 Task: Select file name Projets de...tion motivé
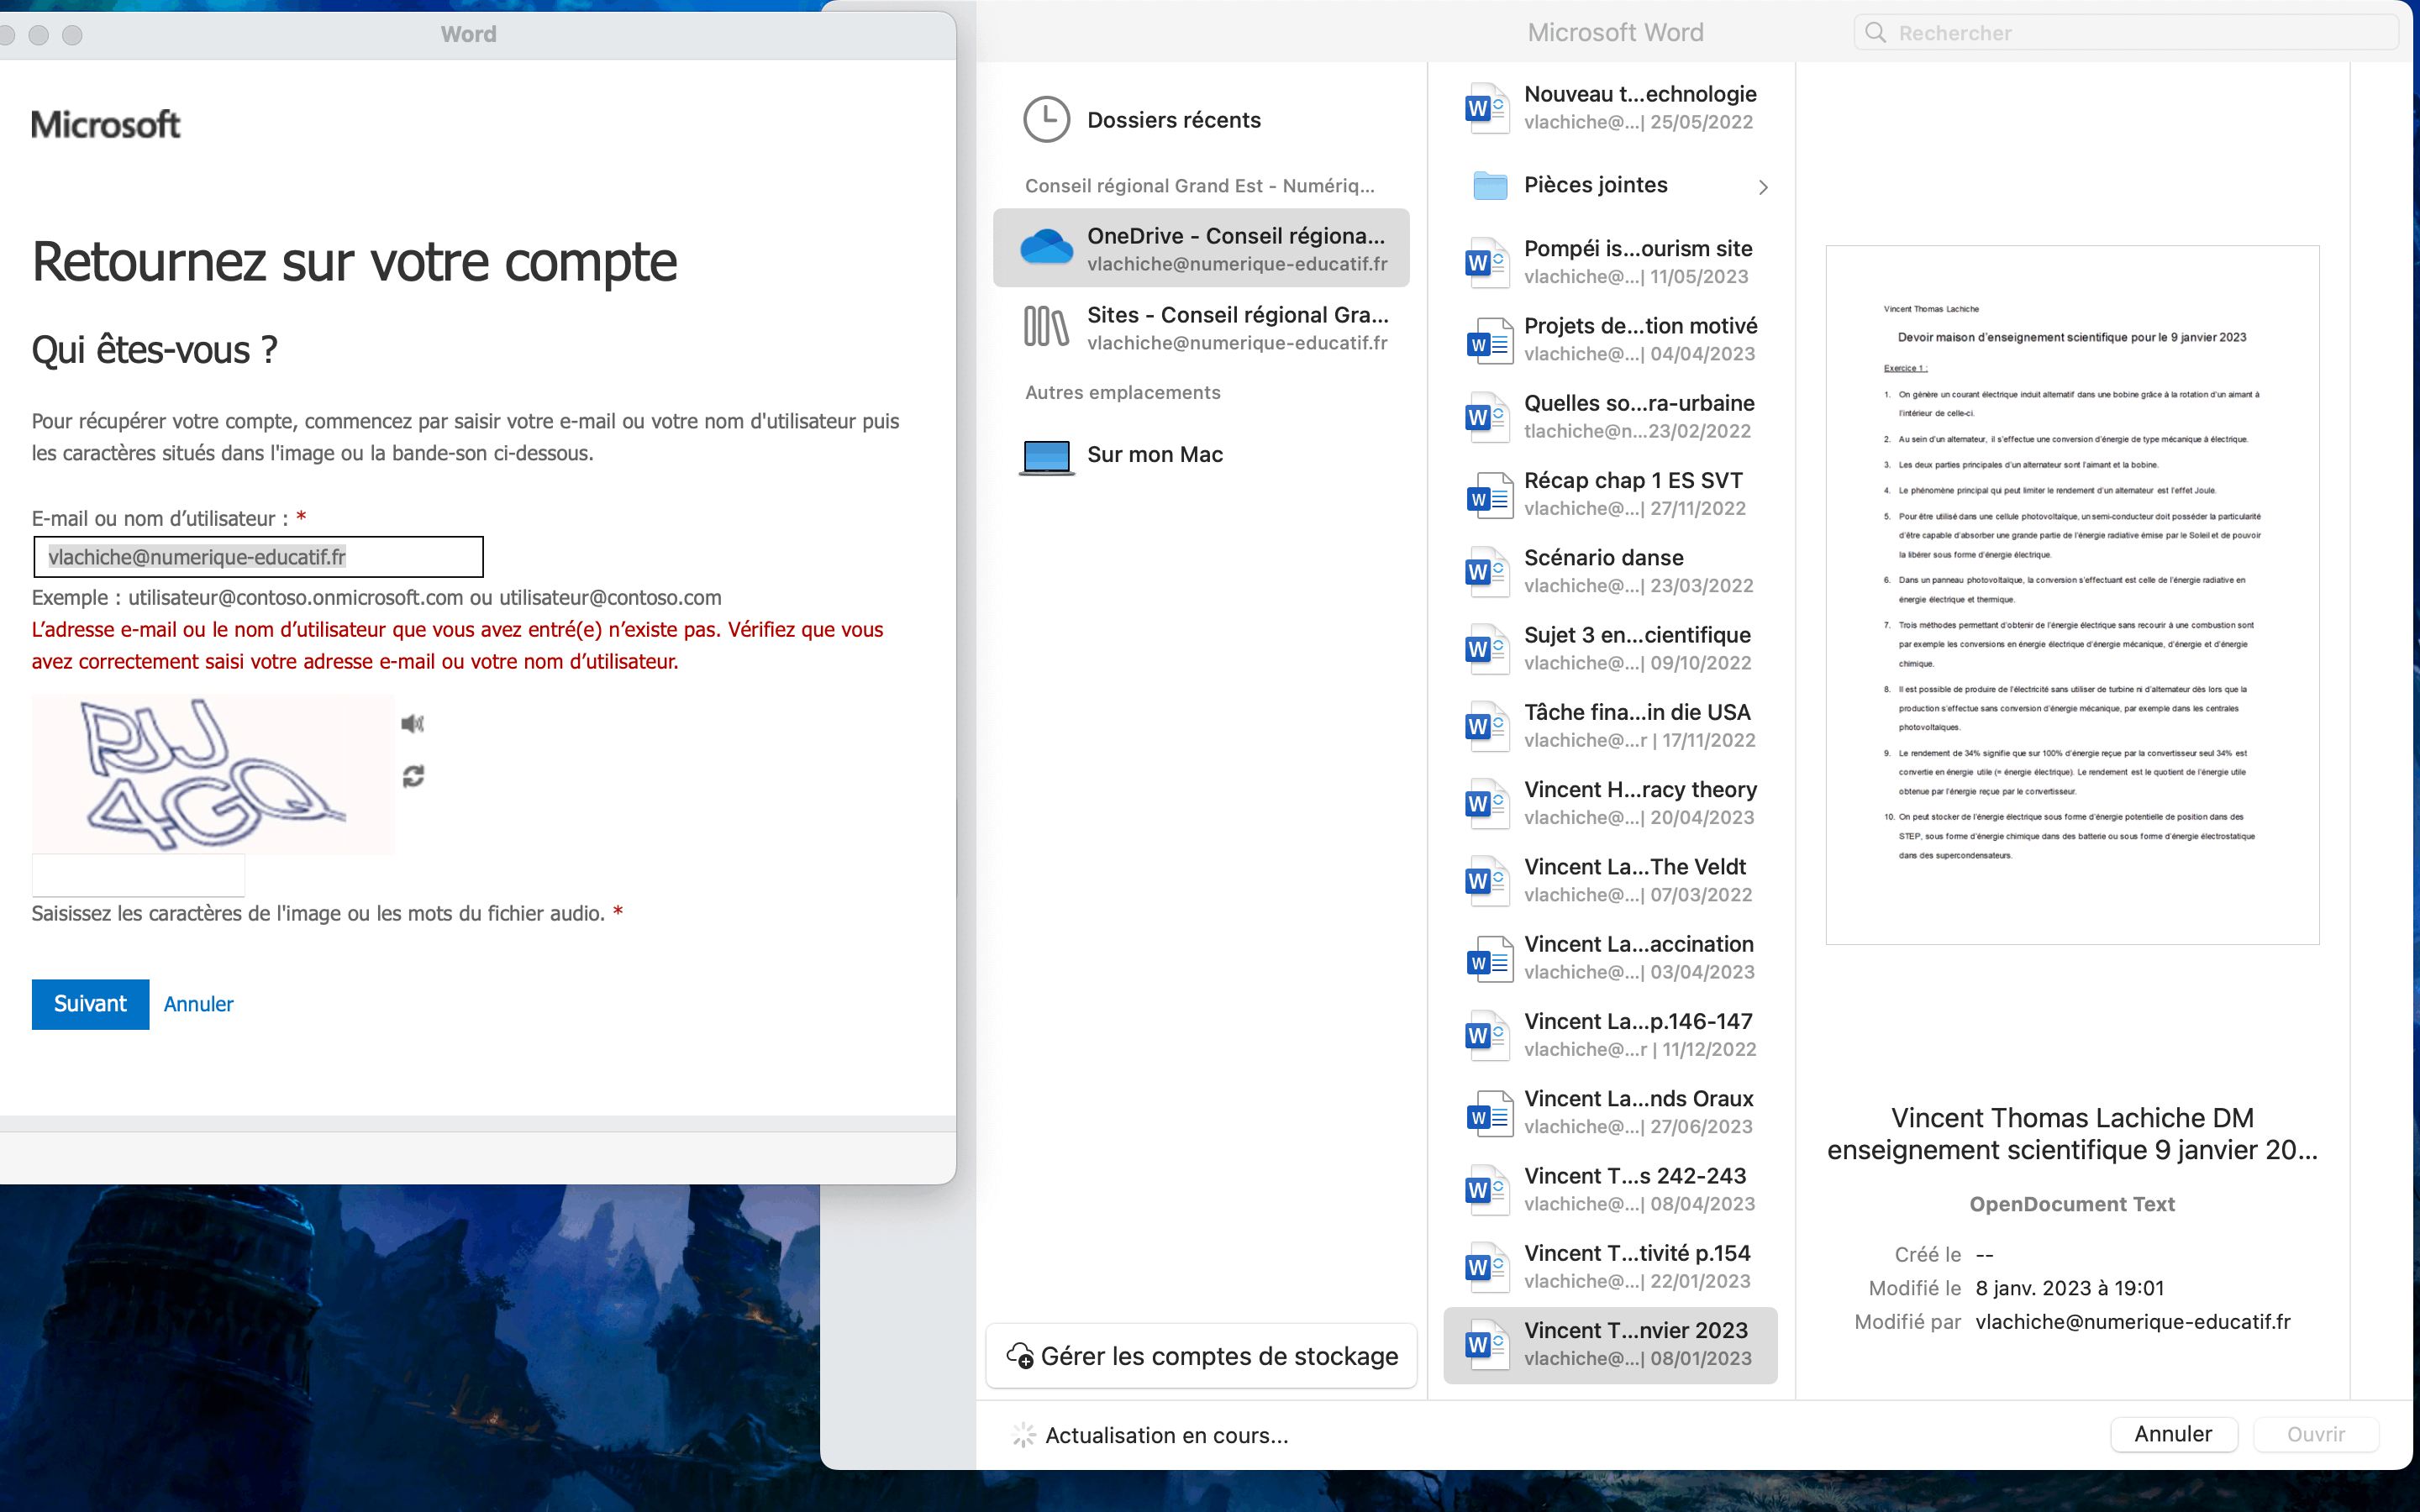pos(1640,326)
